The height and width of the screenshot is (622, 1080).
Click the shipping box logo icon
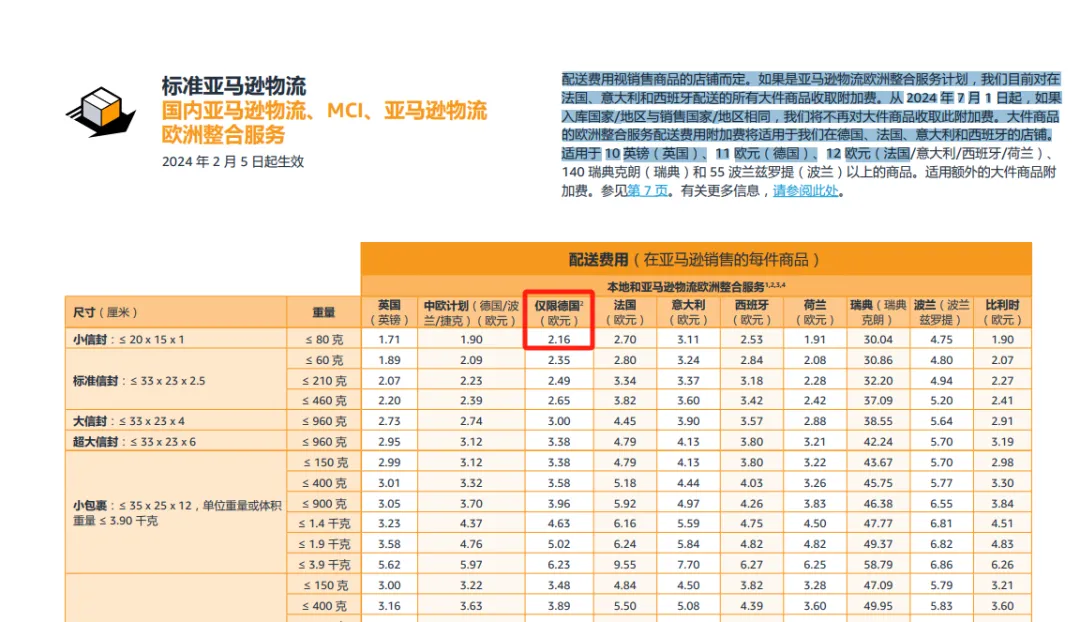[x=101, y=112]
